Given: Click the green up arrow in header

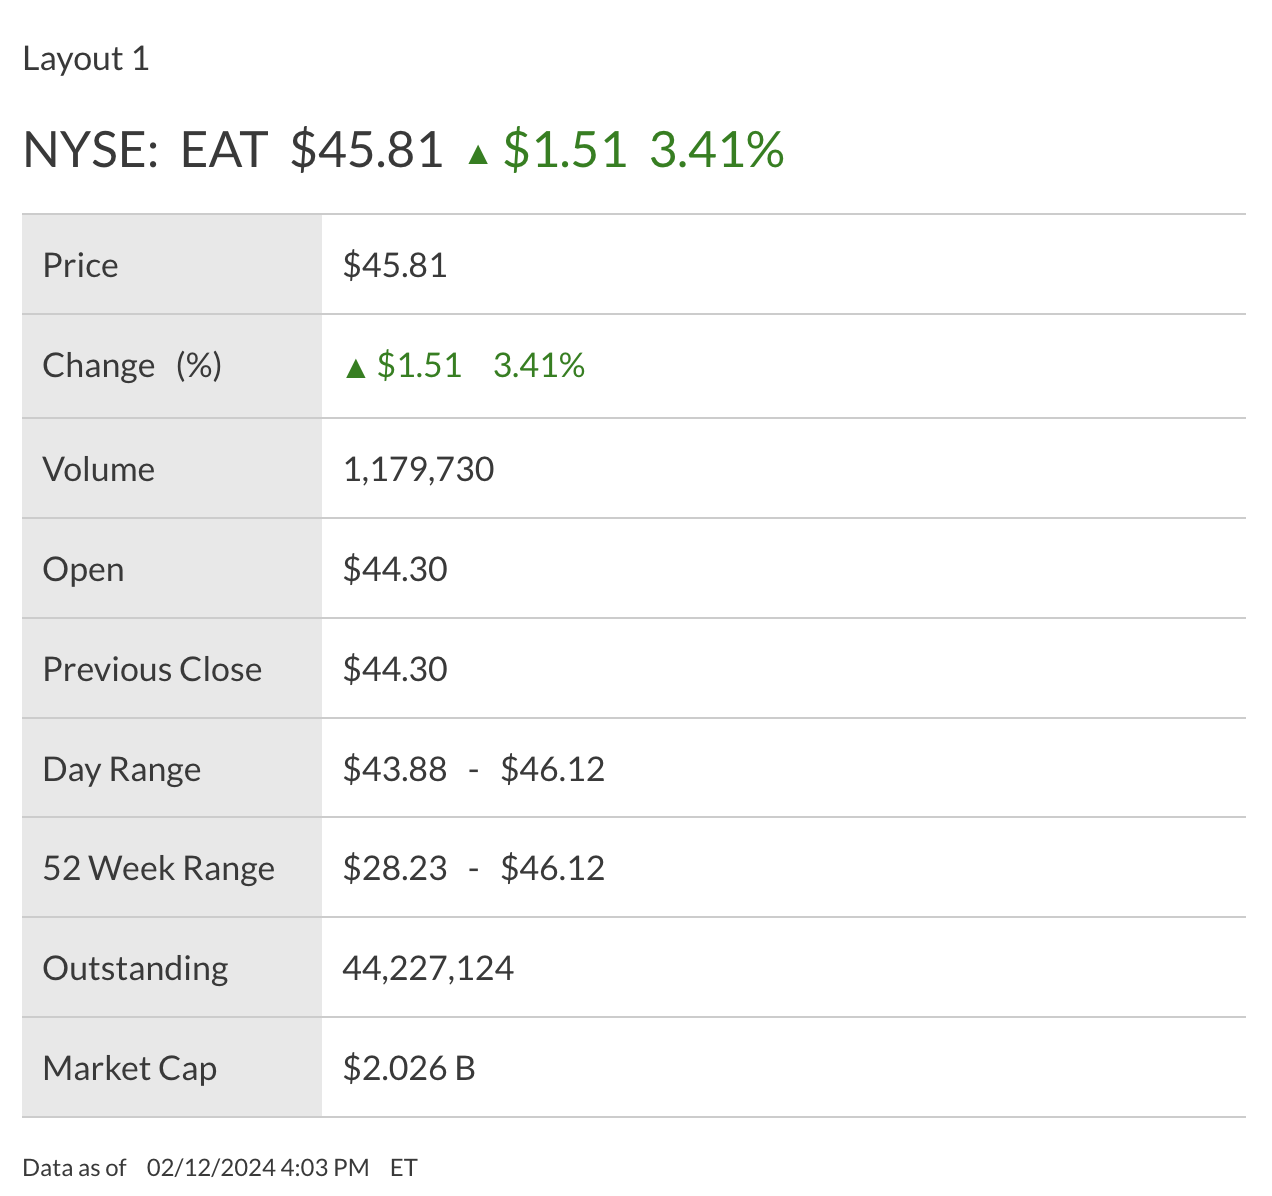Looking at the screenshot, I should (478, 154).
